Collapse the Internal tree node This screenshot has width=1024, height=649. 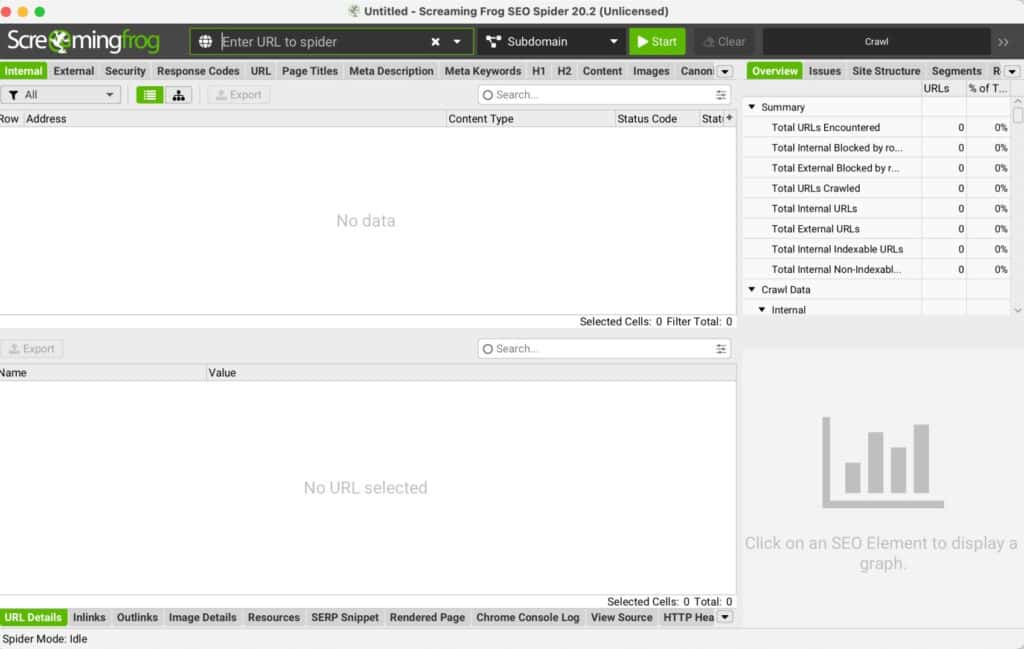click(761, 309)
